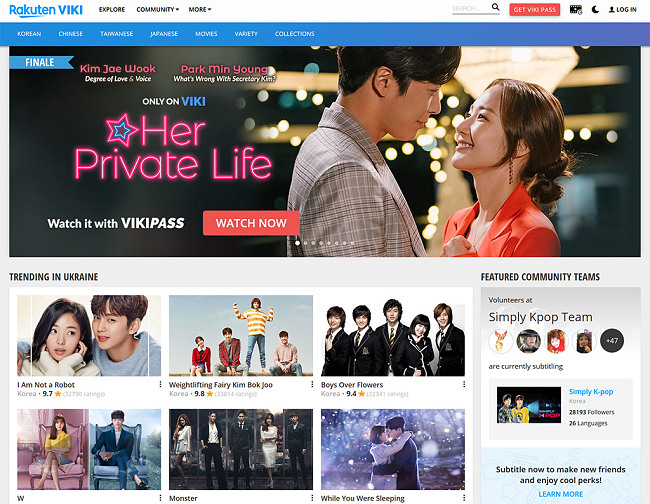650x504 pixels.
Task: Click the 9.8 rating of Weightlifting Fairy
Action: tap(199, 394)
